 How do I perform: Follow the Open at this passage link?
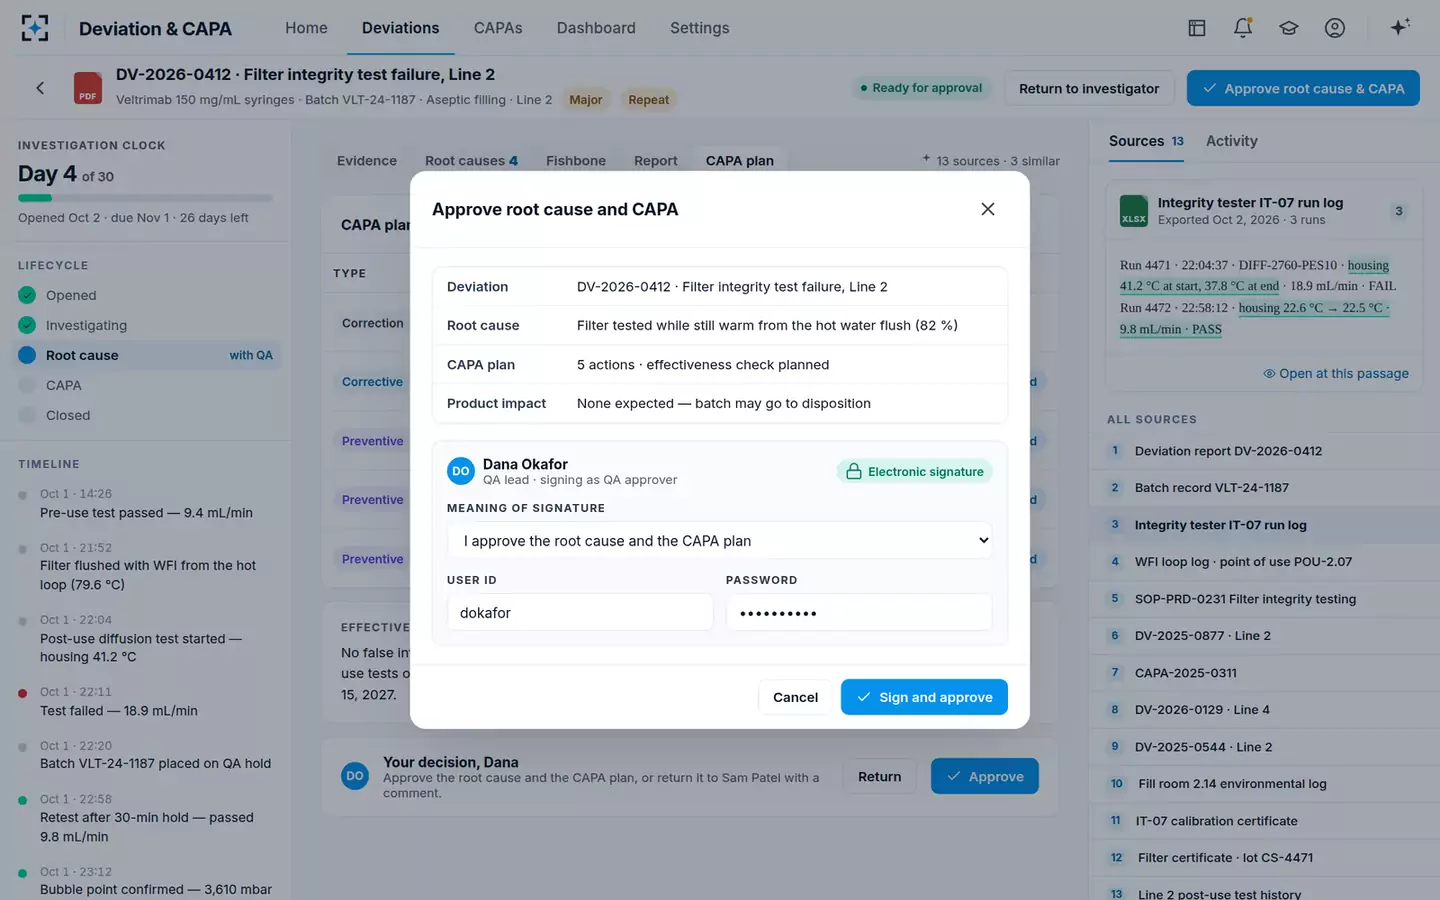tap(1336, 373)
